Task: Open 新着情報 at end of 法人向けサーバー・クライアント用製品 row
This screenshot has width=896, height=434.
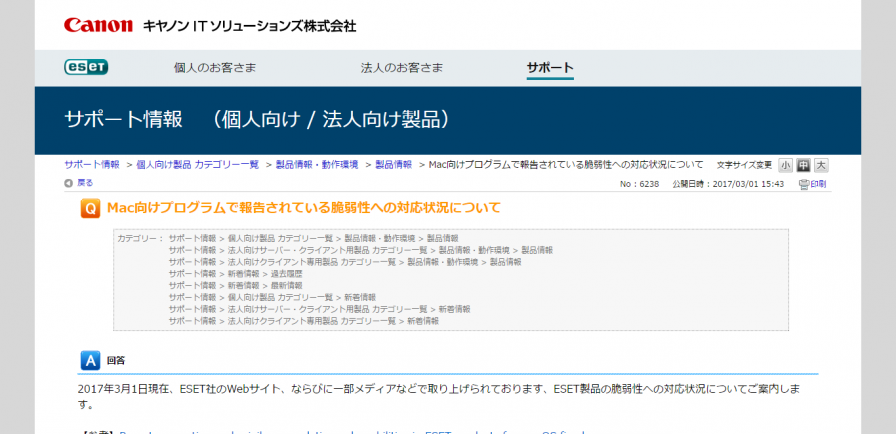Action: (x=454, y=310)
